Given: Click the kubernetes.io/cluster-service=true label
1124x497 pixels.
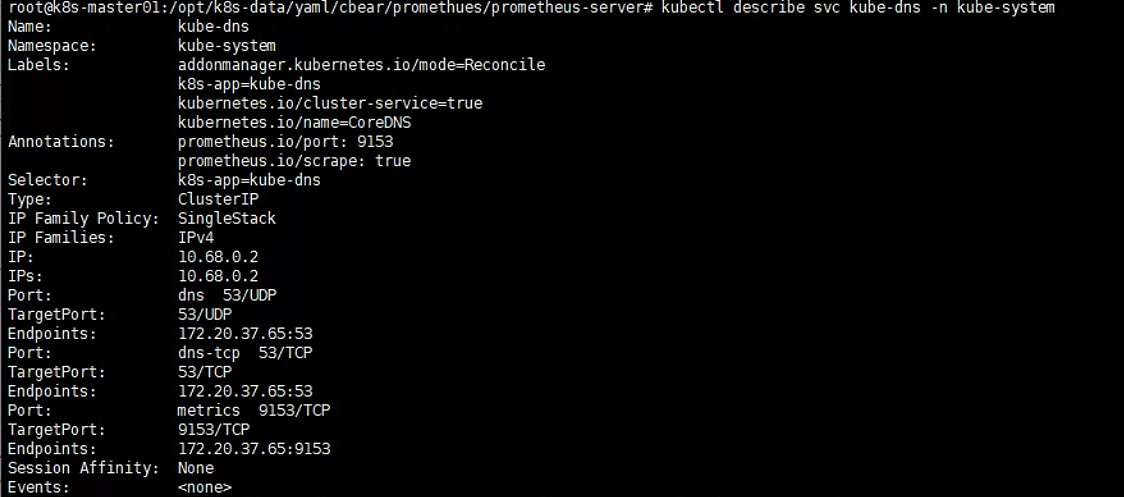Looking at the screenshot, I should pos(330,103).
